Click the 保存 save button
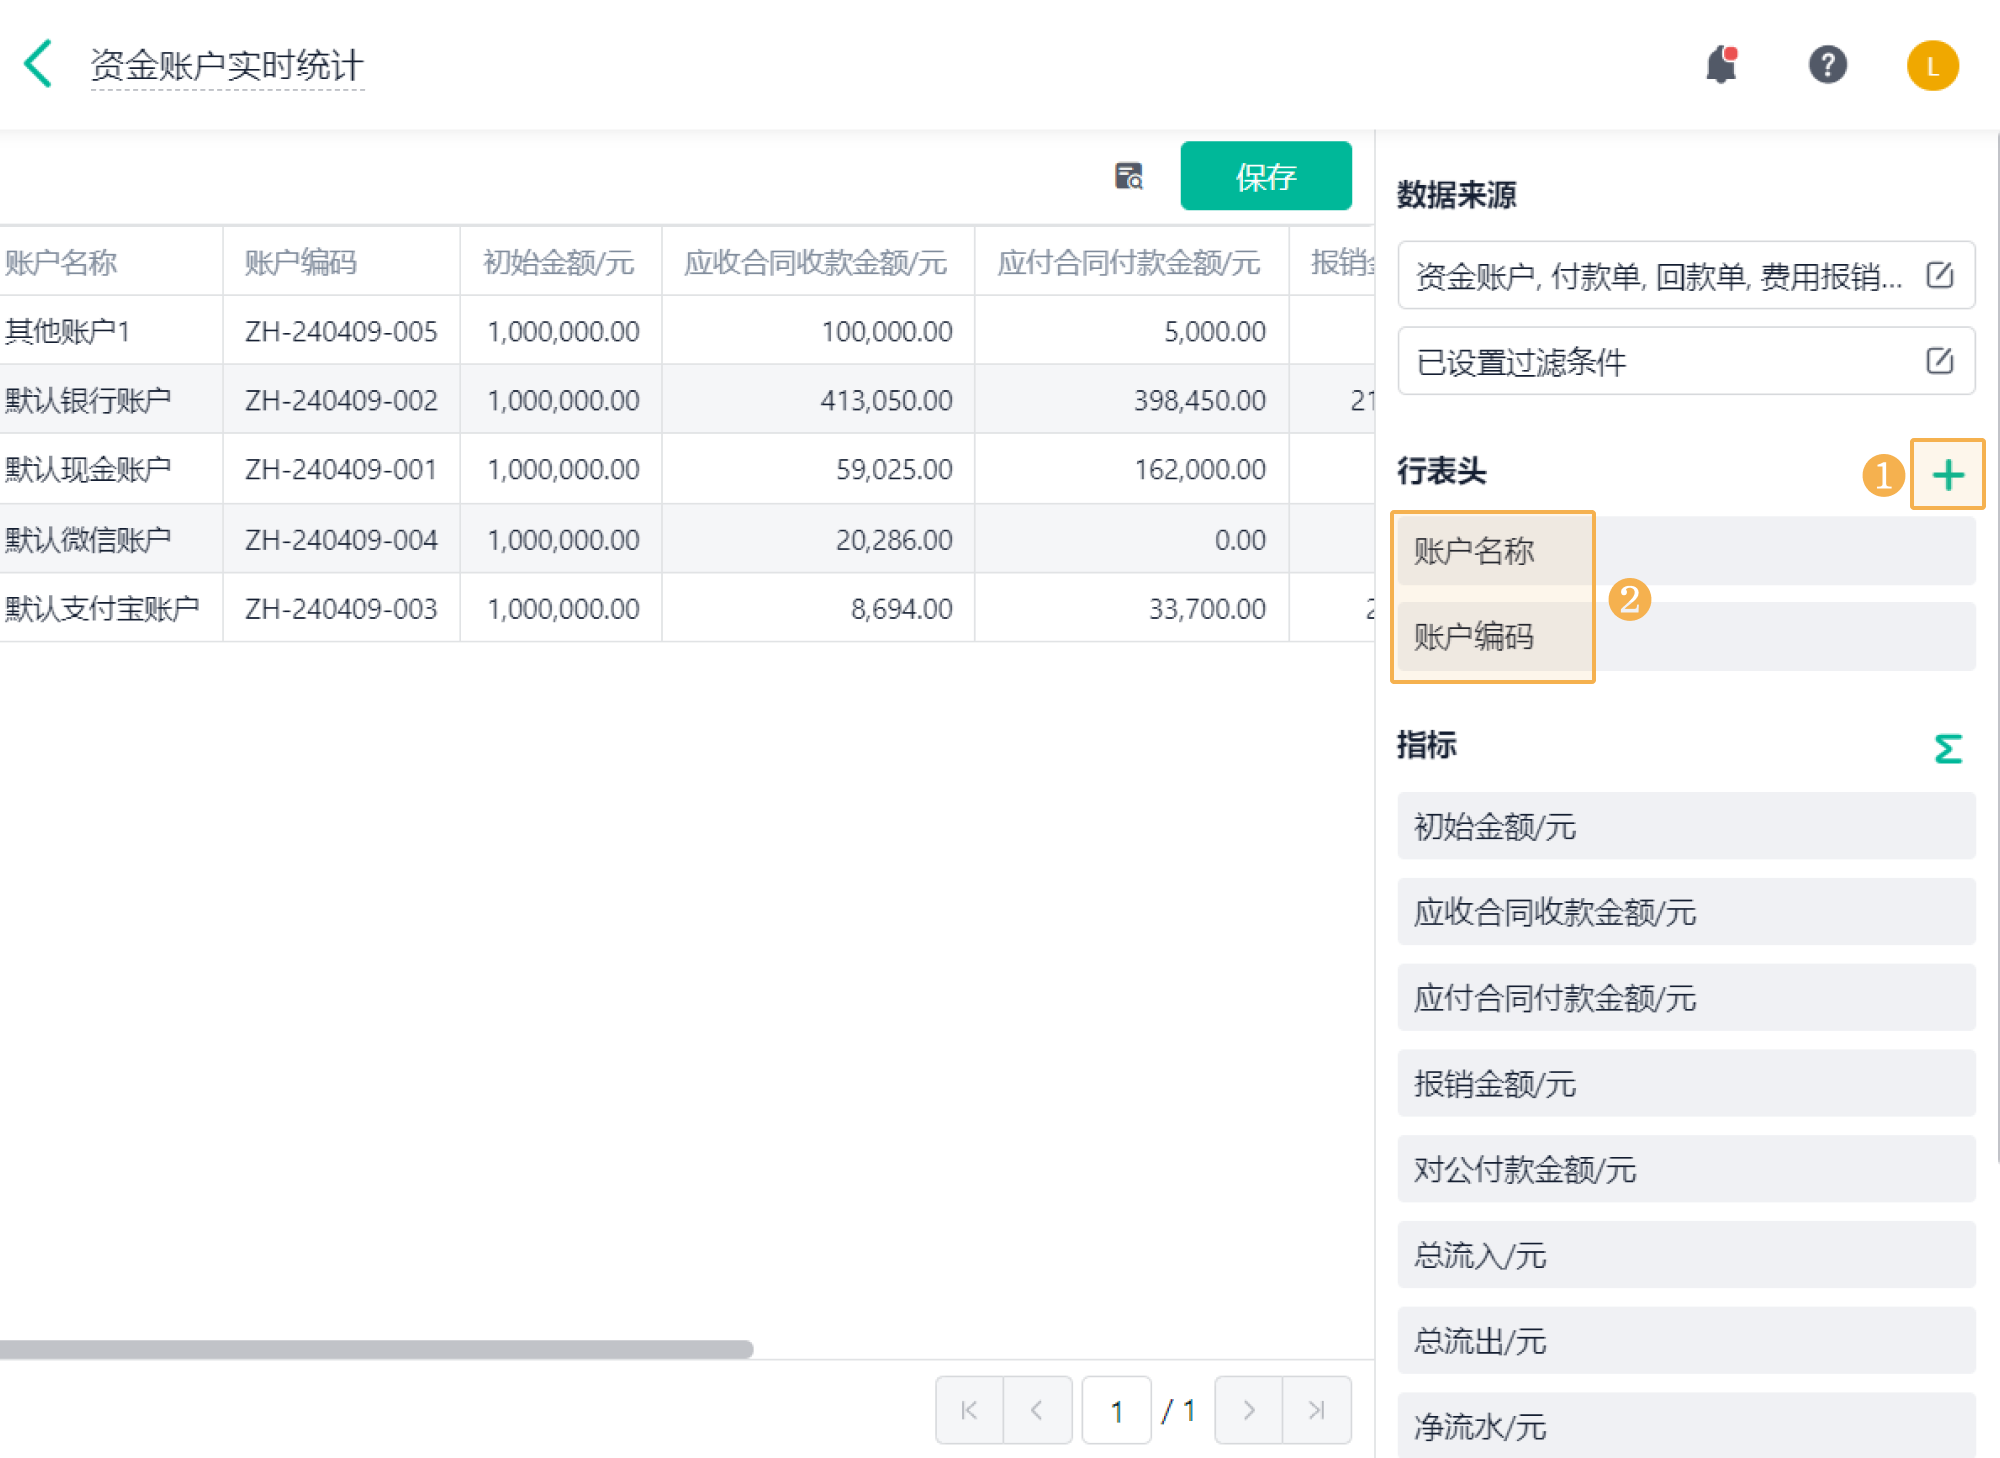Viewport: 2000px width, 1458px height. pyautogui.click(x=1265, y=176)
